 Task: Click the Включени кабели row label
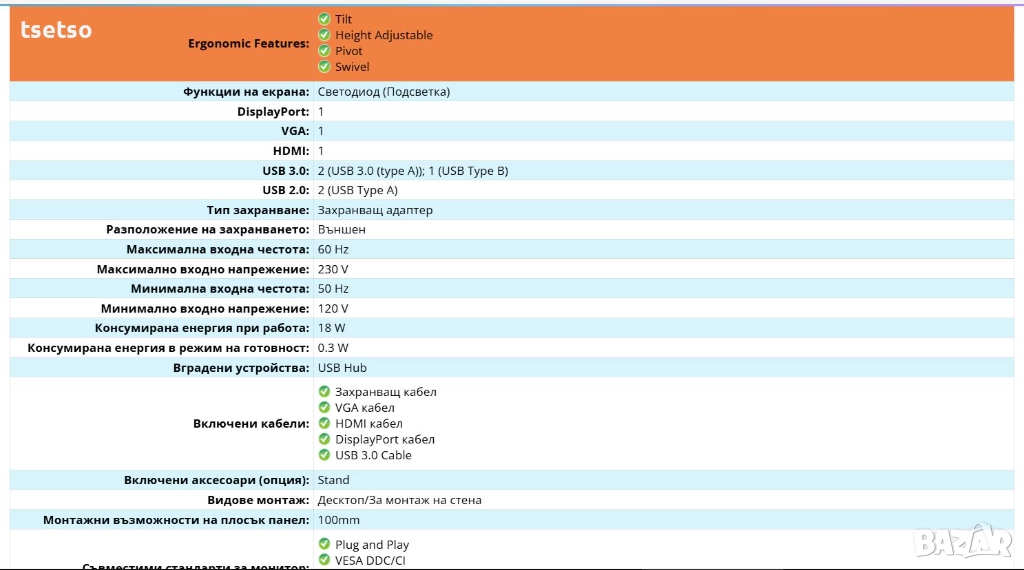251,424
